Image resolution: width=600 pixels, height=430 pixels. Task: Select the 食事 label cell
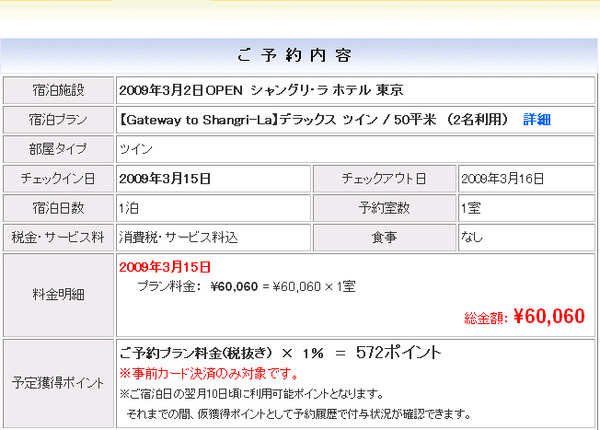pyautogui.click(x=384, y=238)
